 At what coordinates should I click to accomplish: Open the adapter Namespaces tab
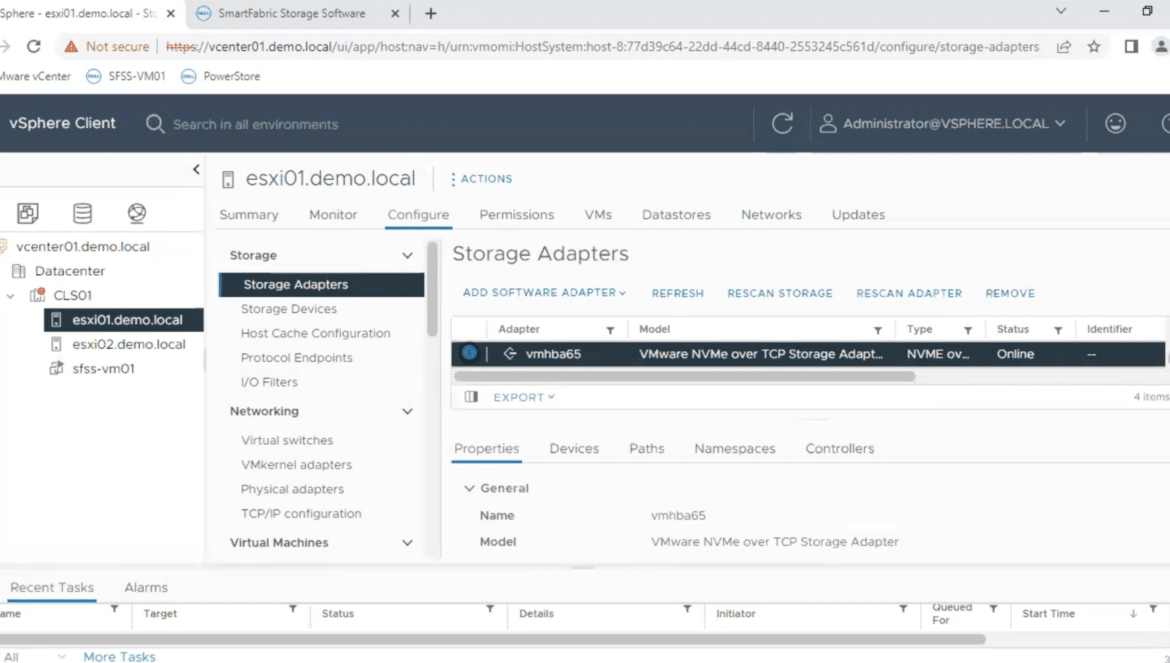[x=734, y=448]
